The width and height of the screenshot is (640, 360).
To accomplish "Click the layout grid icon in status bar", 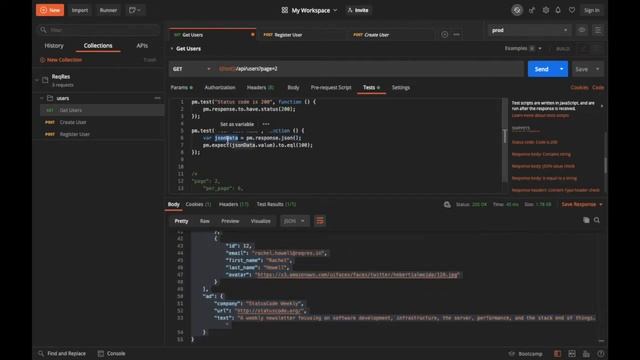I will click(x=572, y=354).
